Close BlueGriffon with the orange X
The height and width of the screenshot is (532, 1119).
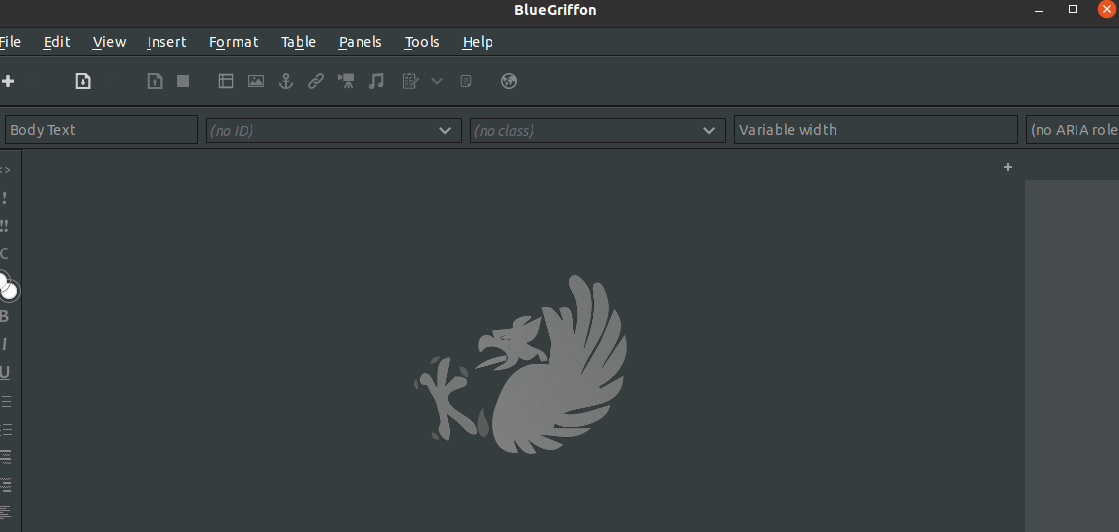click(1107, 9)
